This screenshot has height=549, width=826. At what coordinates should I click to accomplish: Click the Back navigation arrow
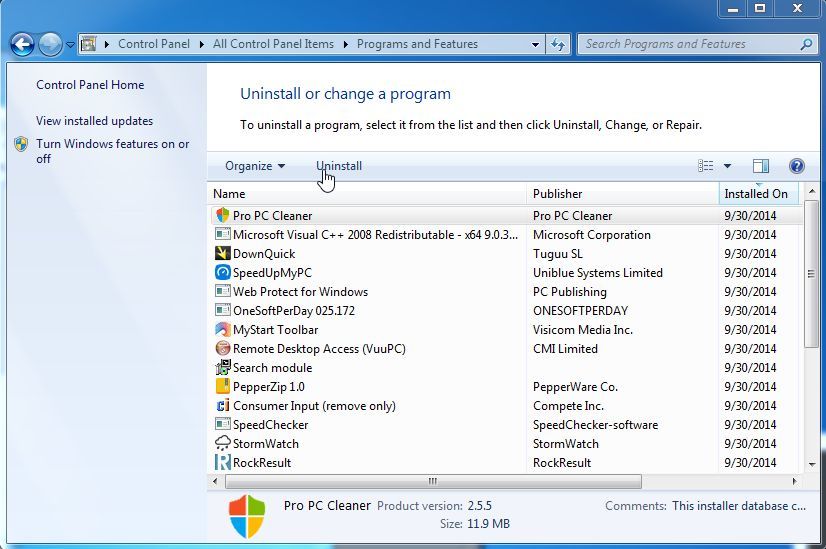22,44
